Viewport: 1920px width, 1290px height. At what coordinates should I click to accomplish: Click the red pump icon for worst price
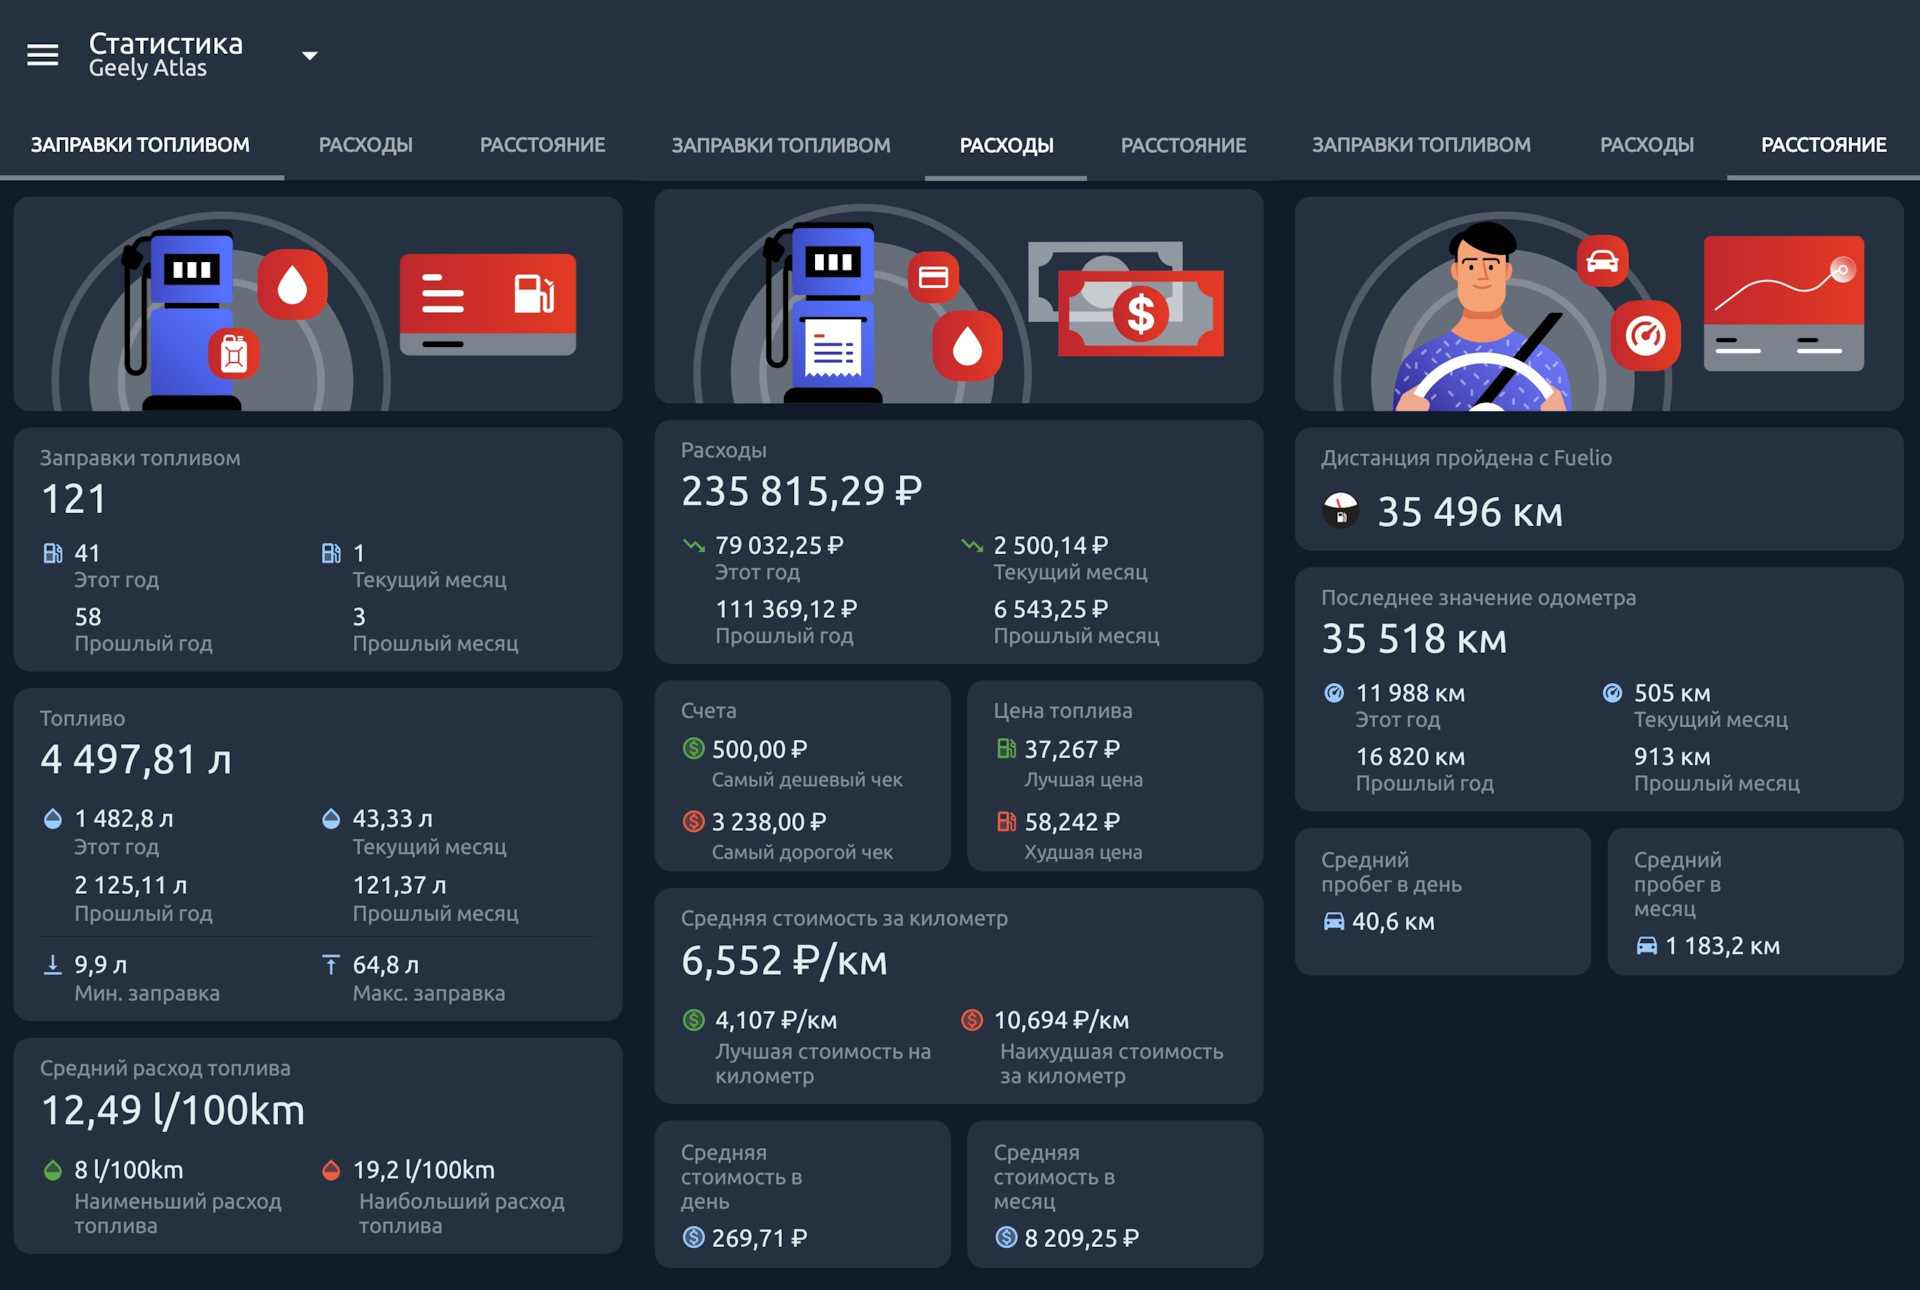[1006, 822]
